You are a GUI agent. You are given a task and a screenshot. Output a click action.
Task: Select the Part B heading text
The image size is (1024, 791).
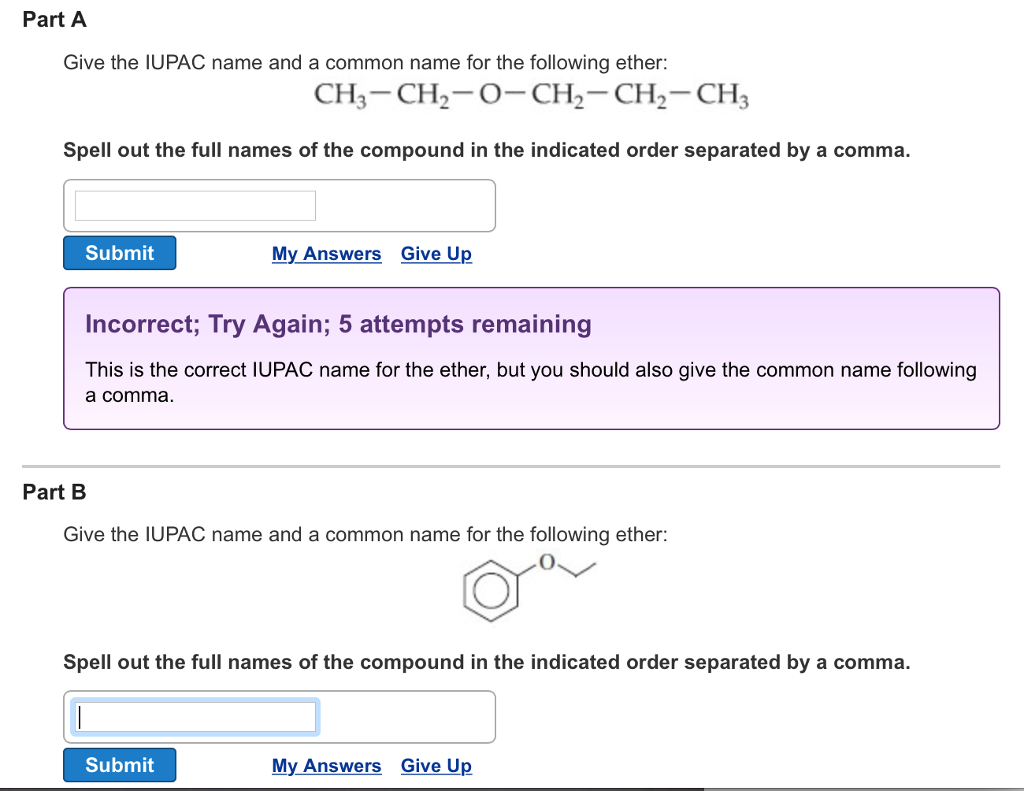point(55,492)
